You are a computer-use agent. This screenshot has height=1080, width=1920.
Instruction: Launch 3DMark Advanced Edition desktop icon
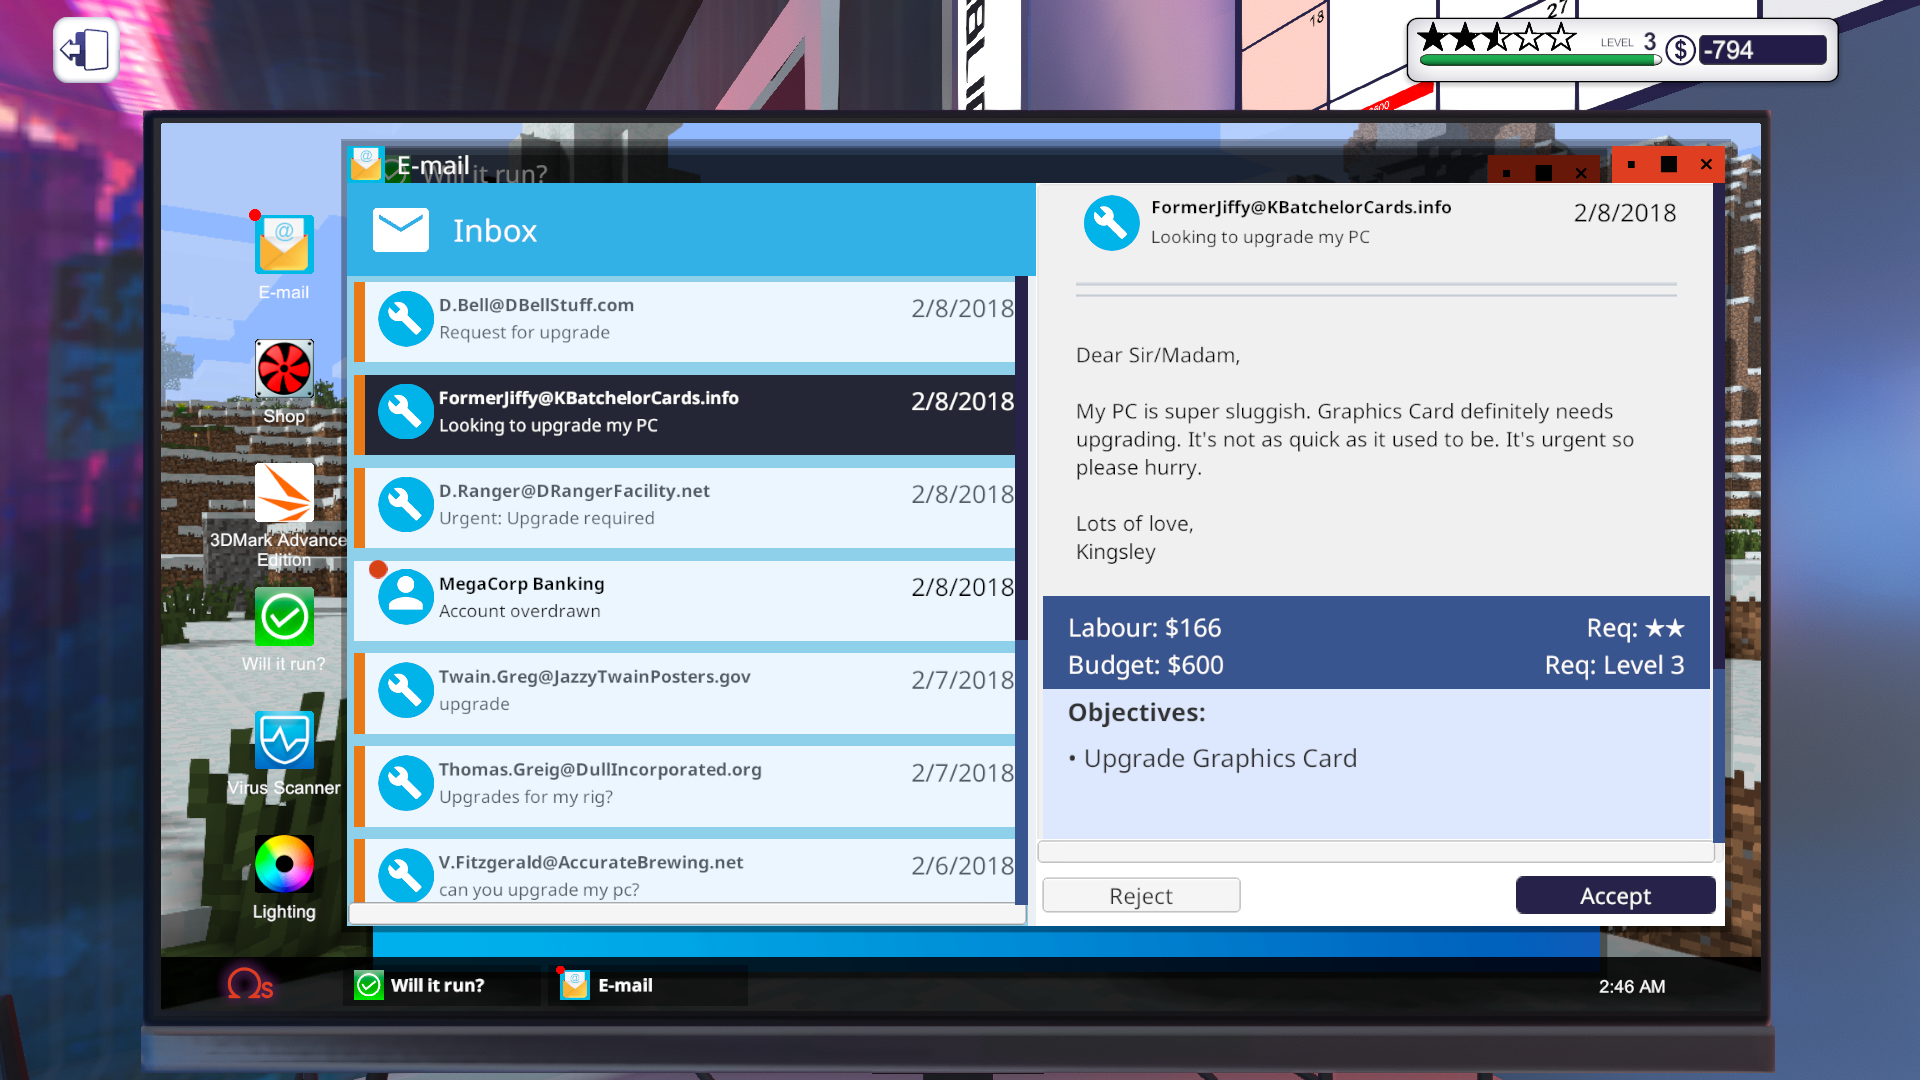(284, 493)
